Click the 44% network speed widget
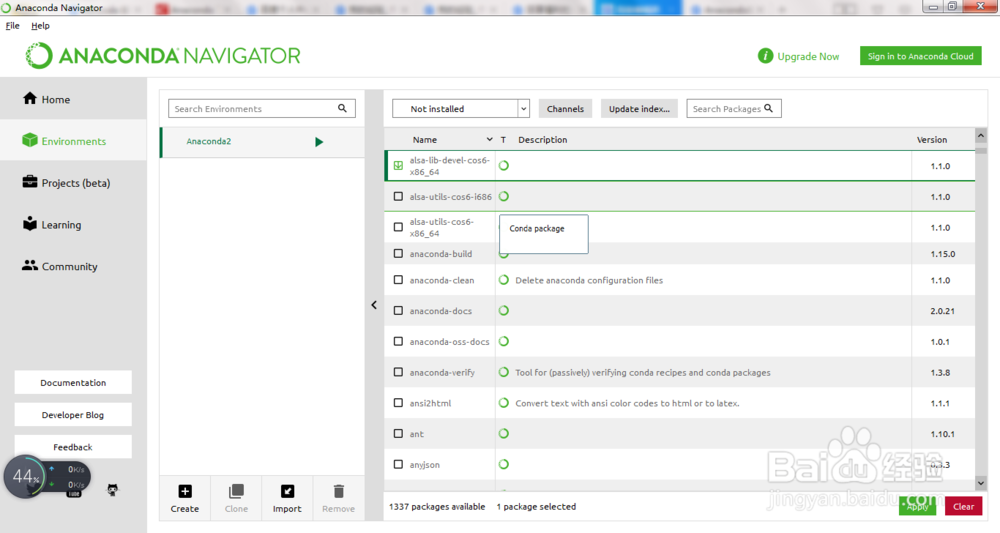Screen dimensions: 1000x533 point(47,477)
